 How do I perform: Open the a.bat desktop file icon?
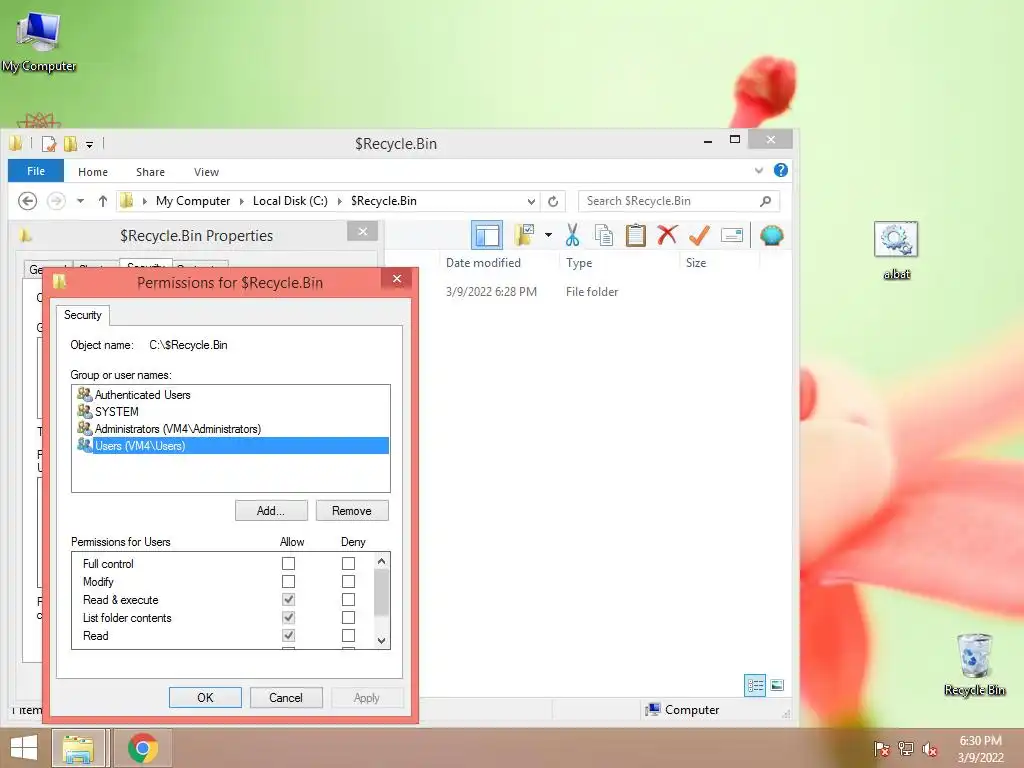pos(896,251)
